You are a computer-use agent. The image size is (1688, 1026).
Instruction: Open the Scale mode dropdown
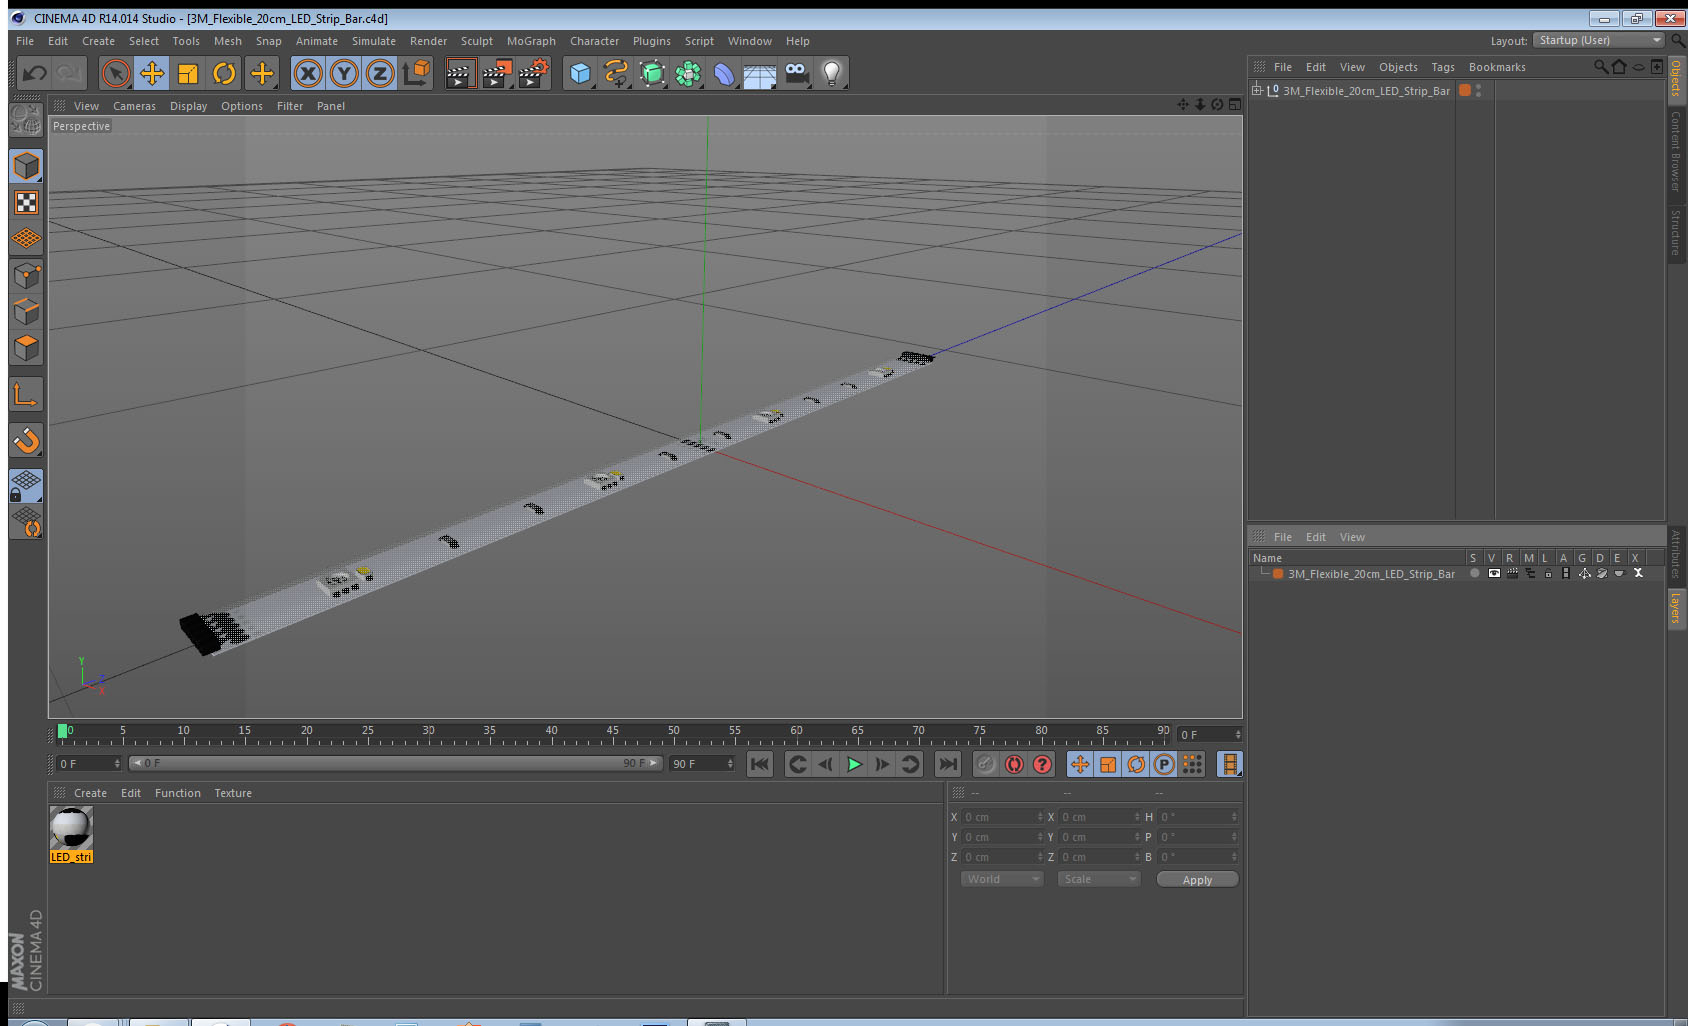pos(1099,879)
